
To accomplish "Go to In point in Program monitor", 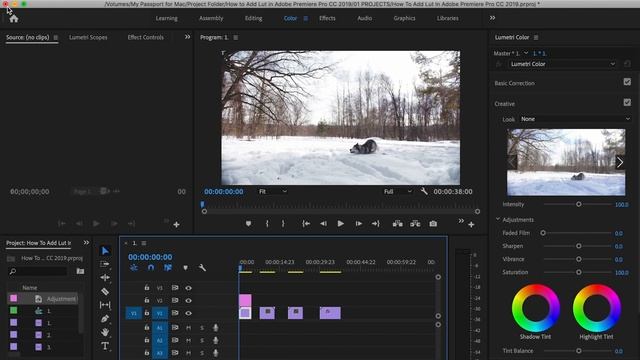I will [x=306, y=224].
